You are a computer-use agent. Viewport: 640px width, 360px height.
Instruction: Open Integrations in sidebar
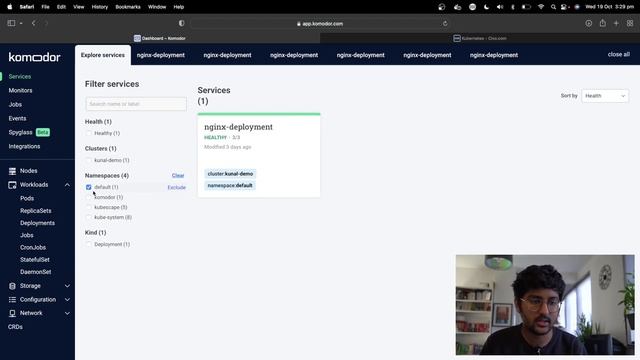pyautogui.click(x=24, y=146)
